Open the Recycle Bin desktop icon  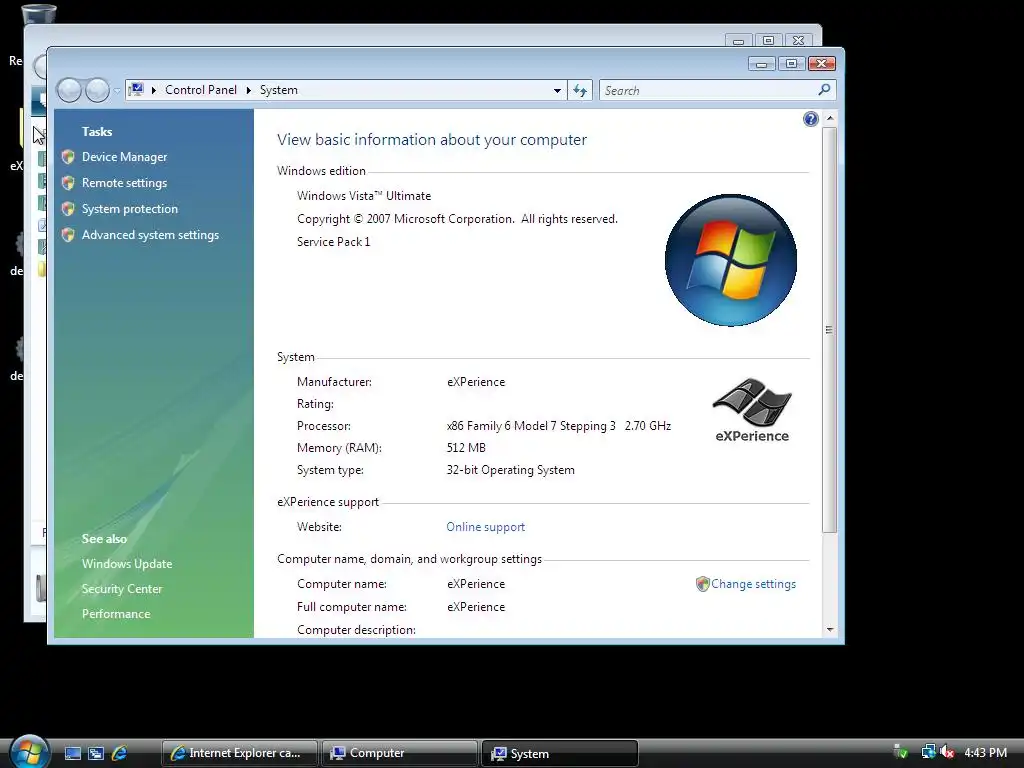(38, 14)
